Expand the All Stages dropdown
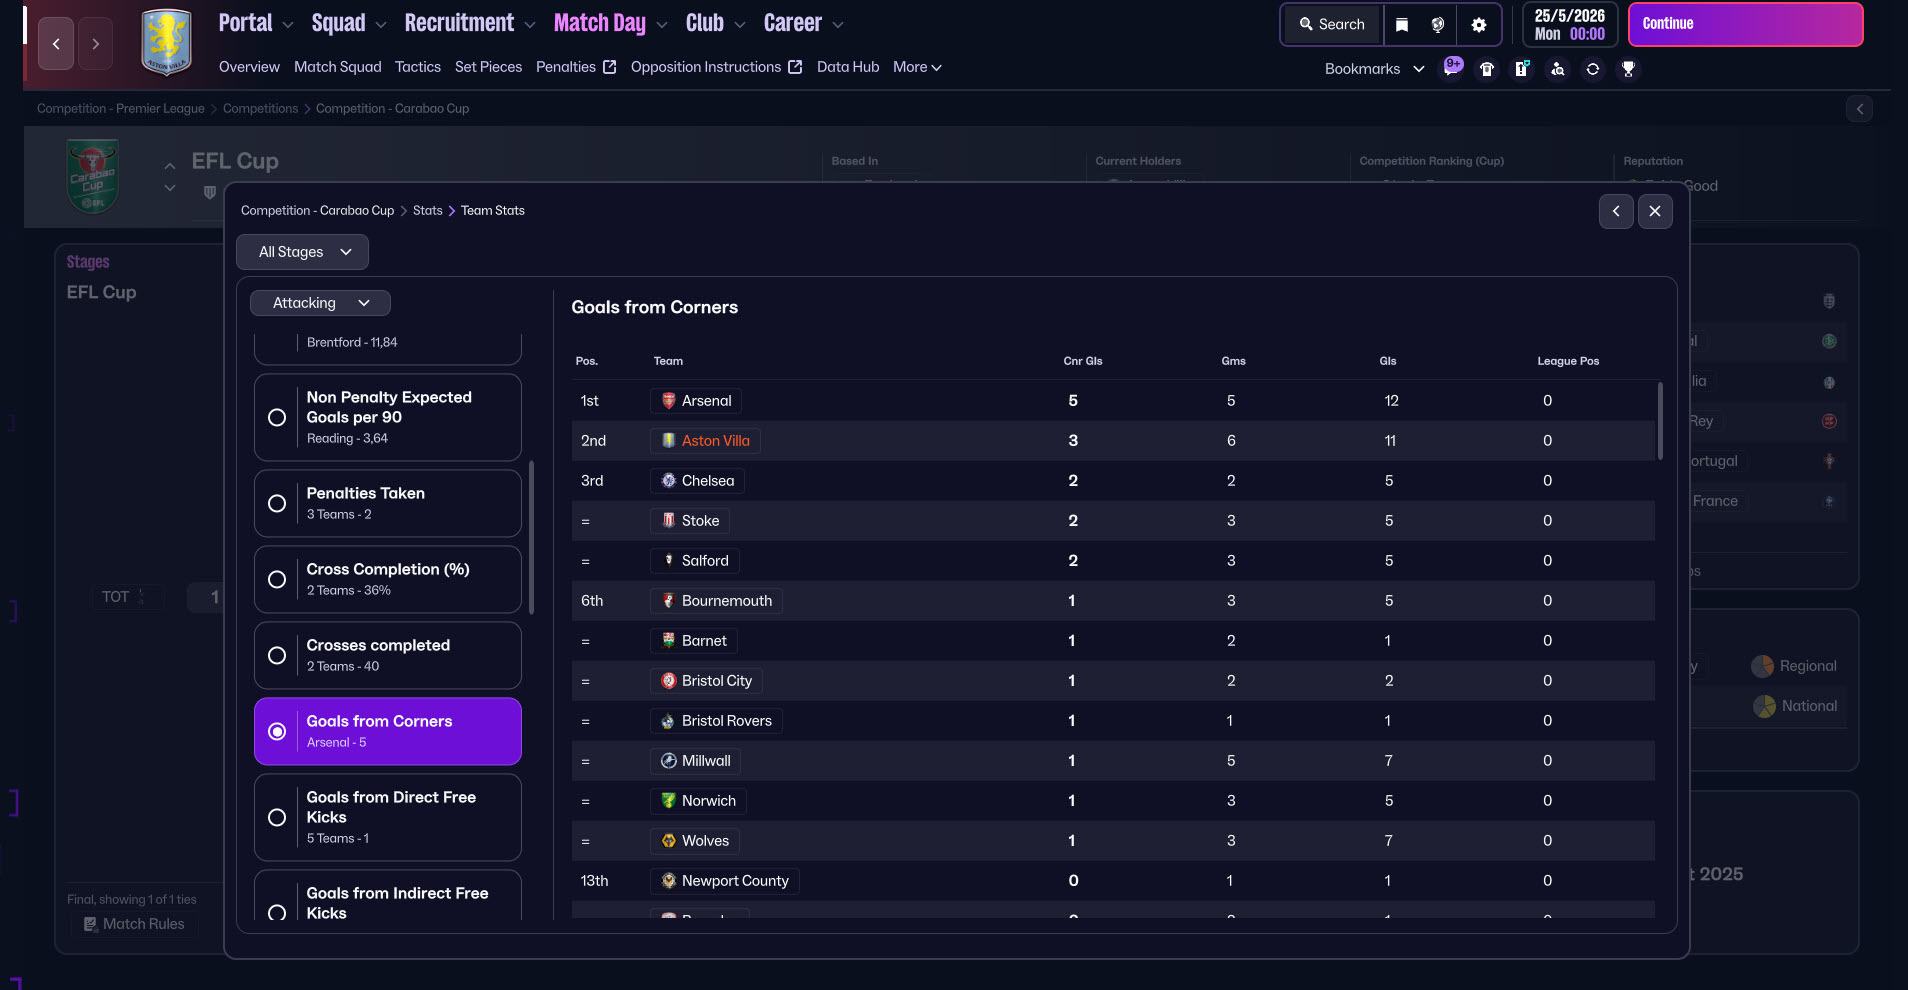The width and height of the screenshot is (1908, 990). [302, 252]
